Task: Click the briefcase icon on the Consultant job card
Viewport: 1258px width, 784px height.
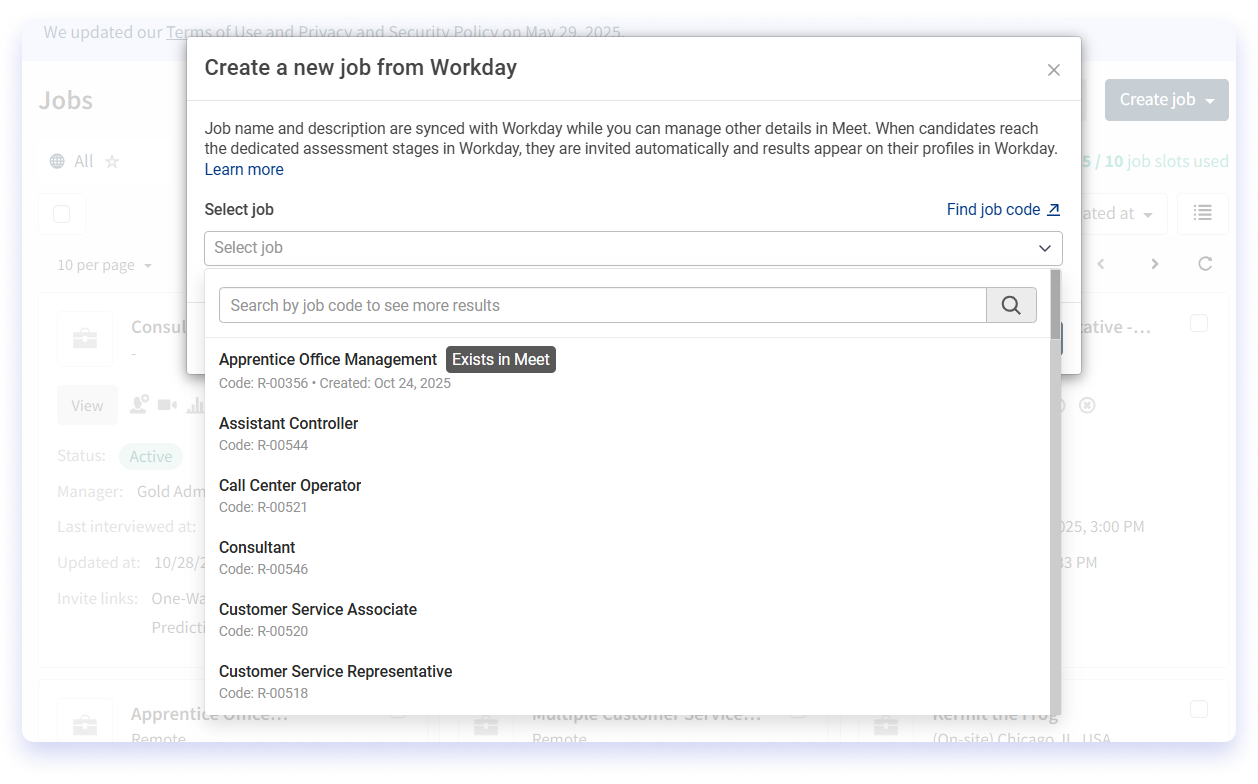Action: pos(84,338)
